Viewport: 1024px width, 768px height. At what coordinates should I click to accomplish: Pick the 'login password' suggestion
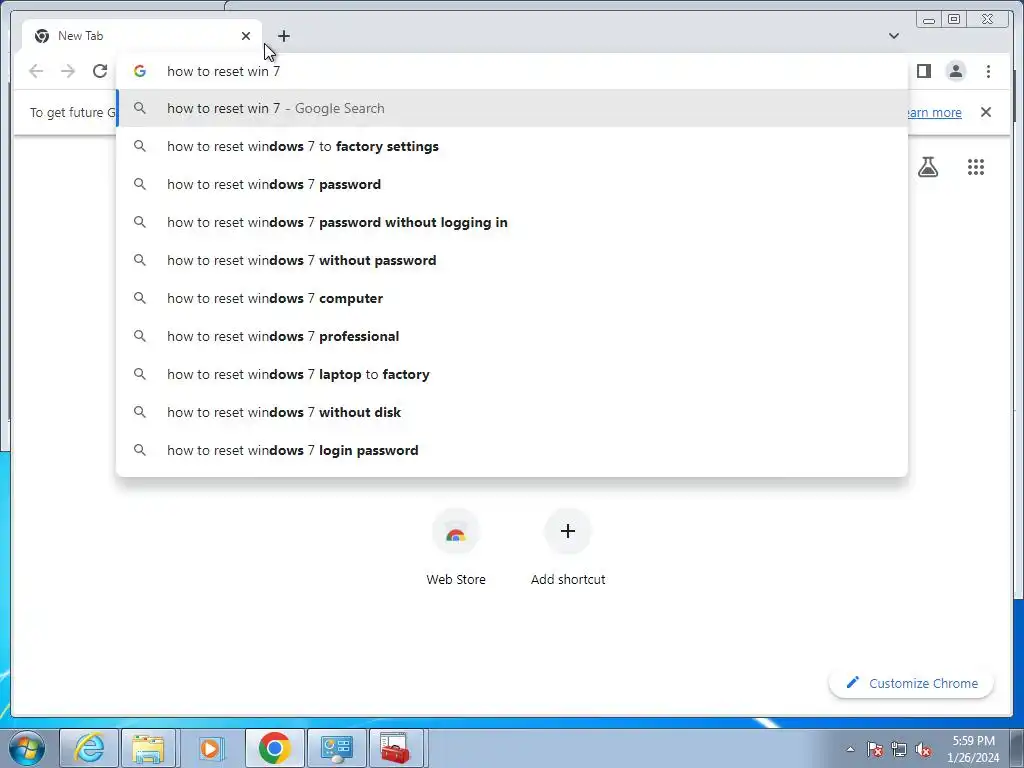click(x=512, y=450)
